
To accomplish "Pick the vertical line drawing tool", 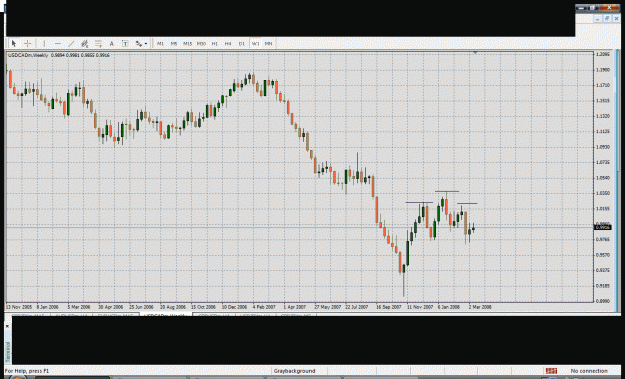I will coord(44,43).
